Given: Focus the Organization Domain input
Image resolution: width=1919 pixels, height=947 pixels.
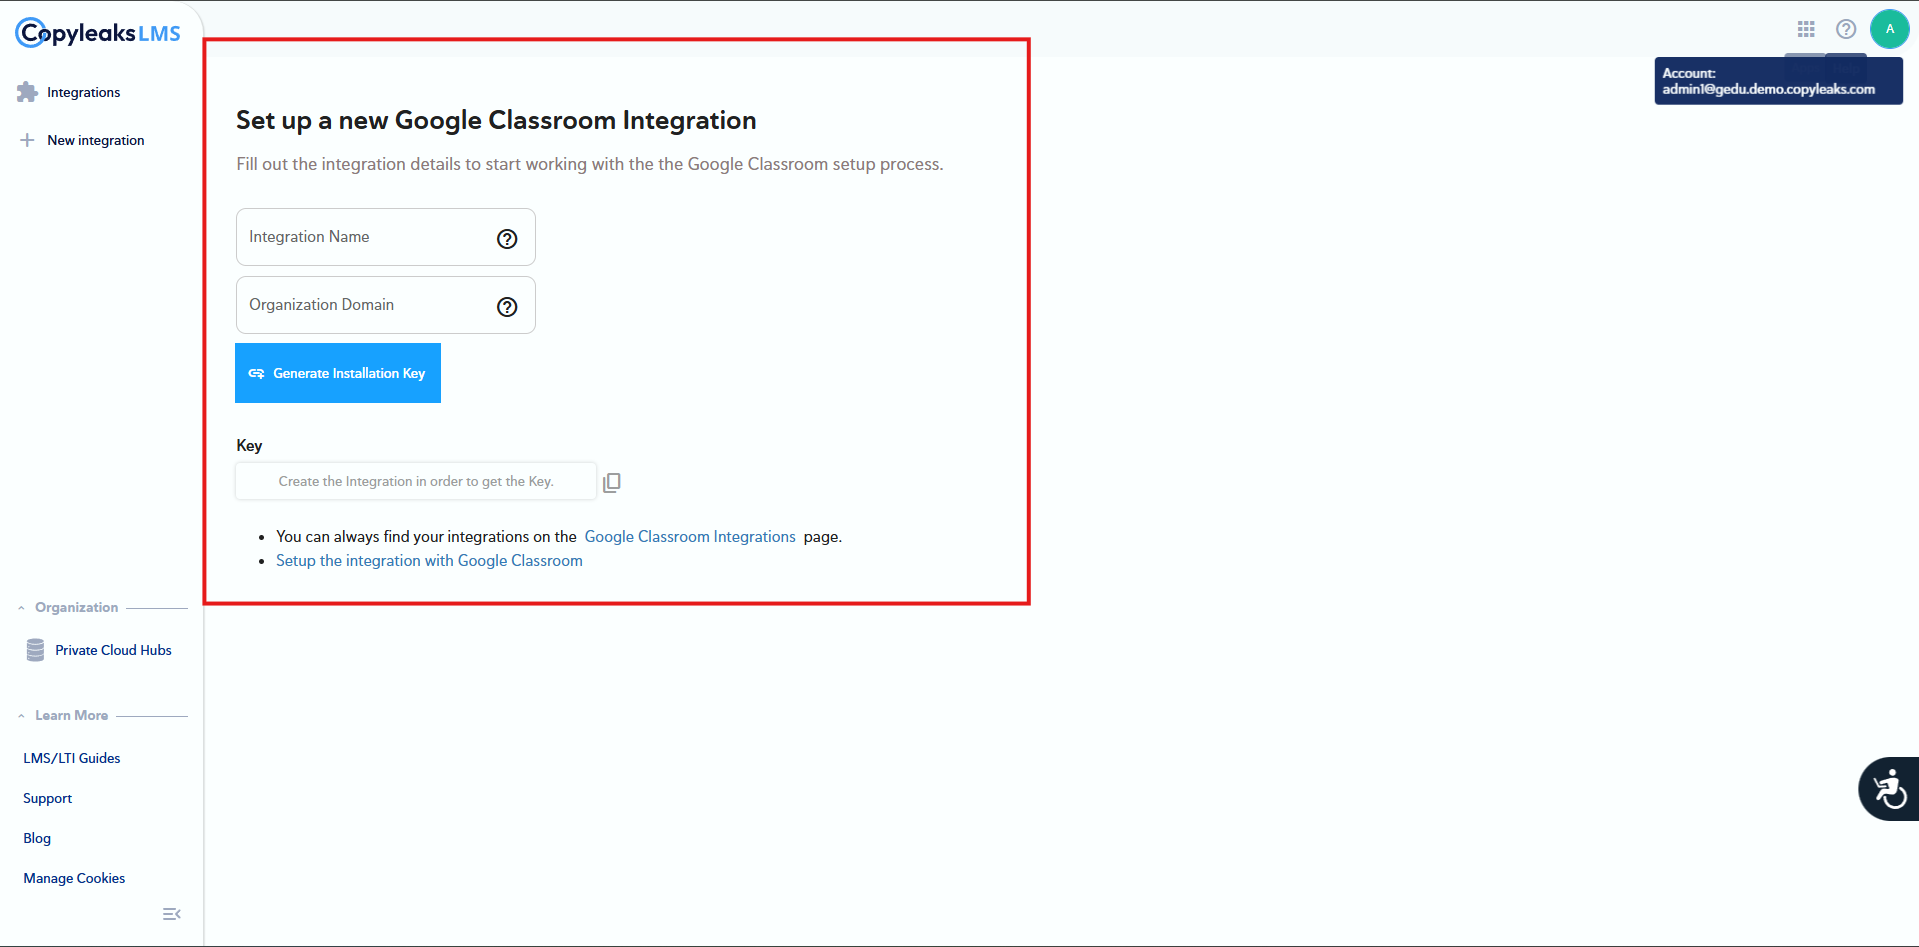Looking at the screenshot, I should tap(386, 305).
